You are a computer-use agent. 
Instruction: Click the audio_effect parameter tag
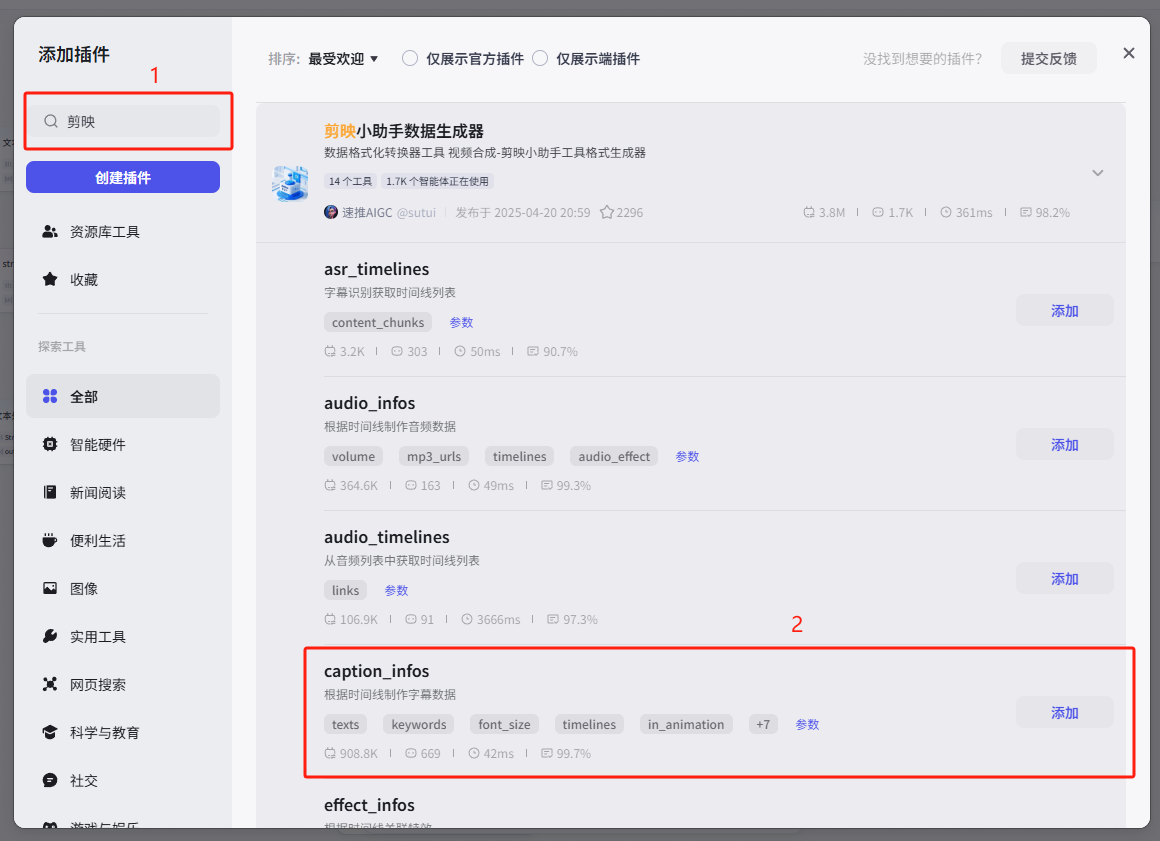[614, 456]
